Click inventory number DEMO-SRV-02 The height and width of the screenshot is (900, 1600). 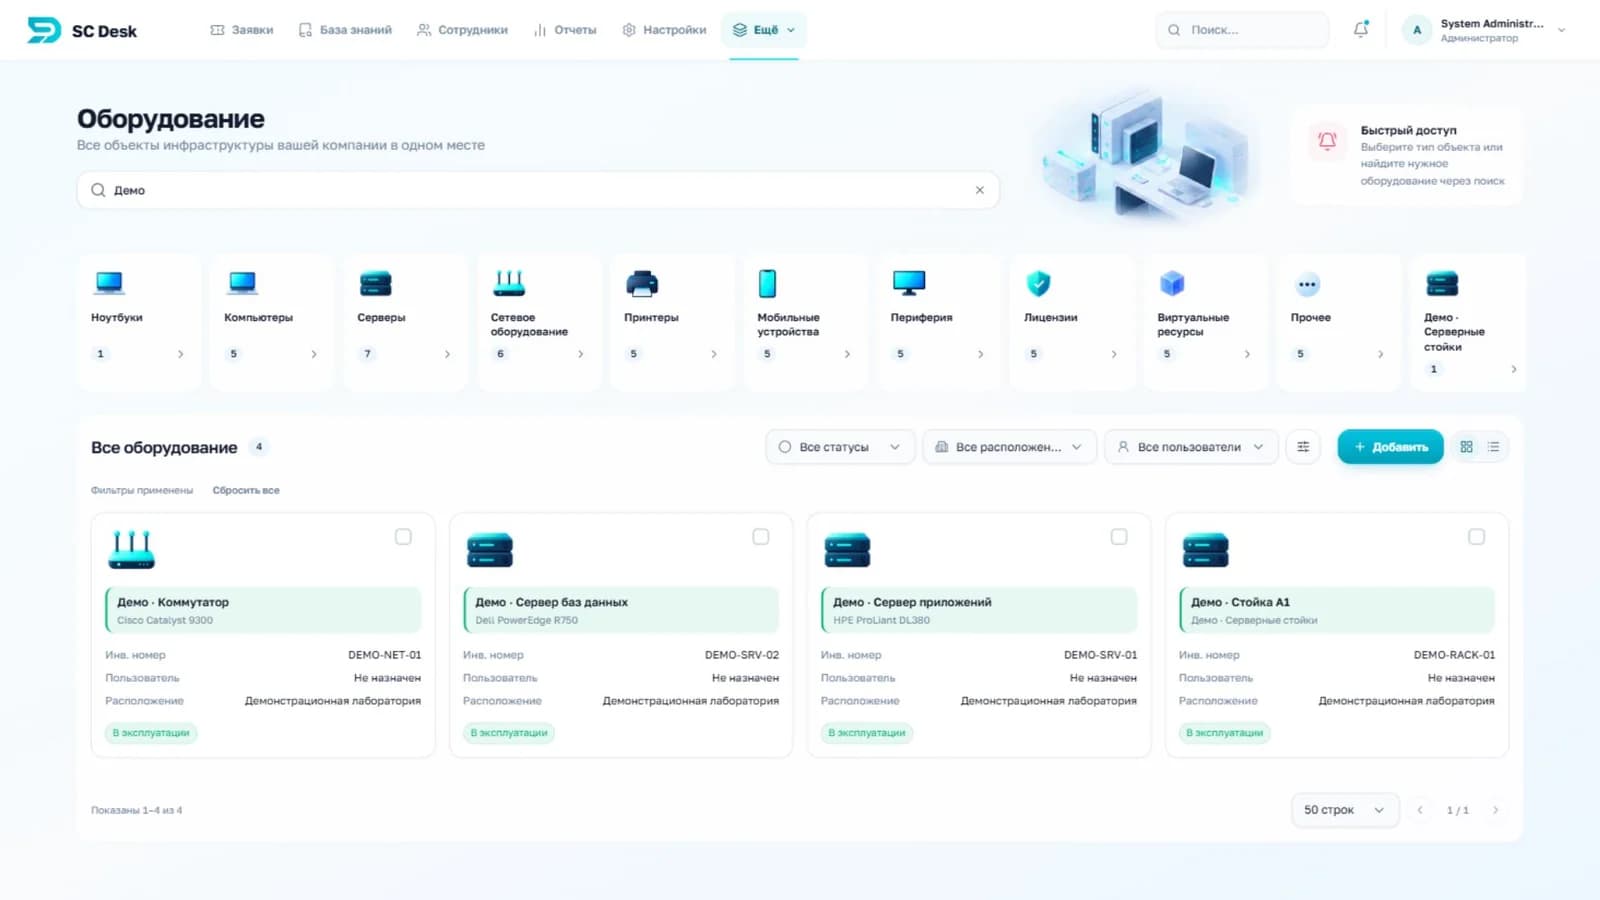[742, 655]
